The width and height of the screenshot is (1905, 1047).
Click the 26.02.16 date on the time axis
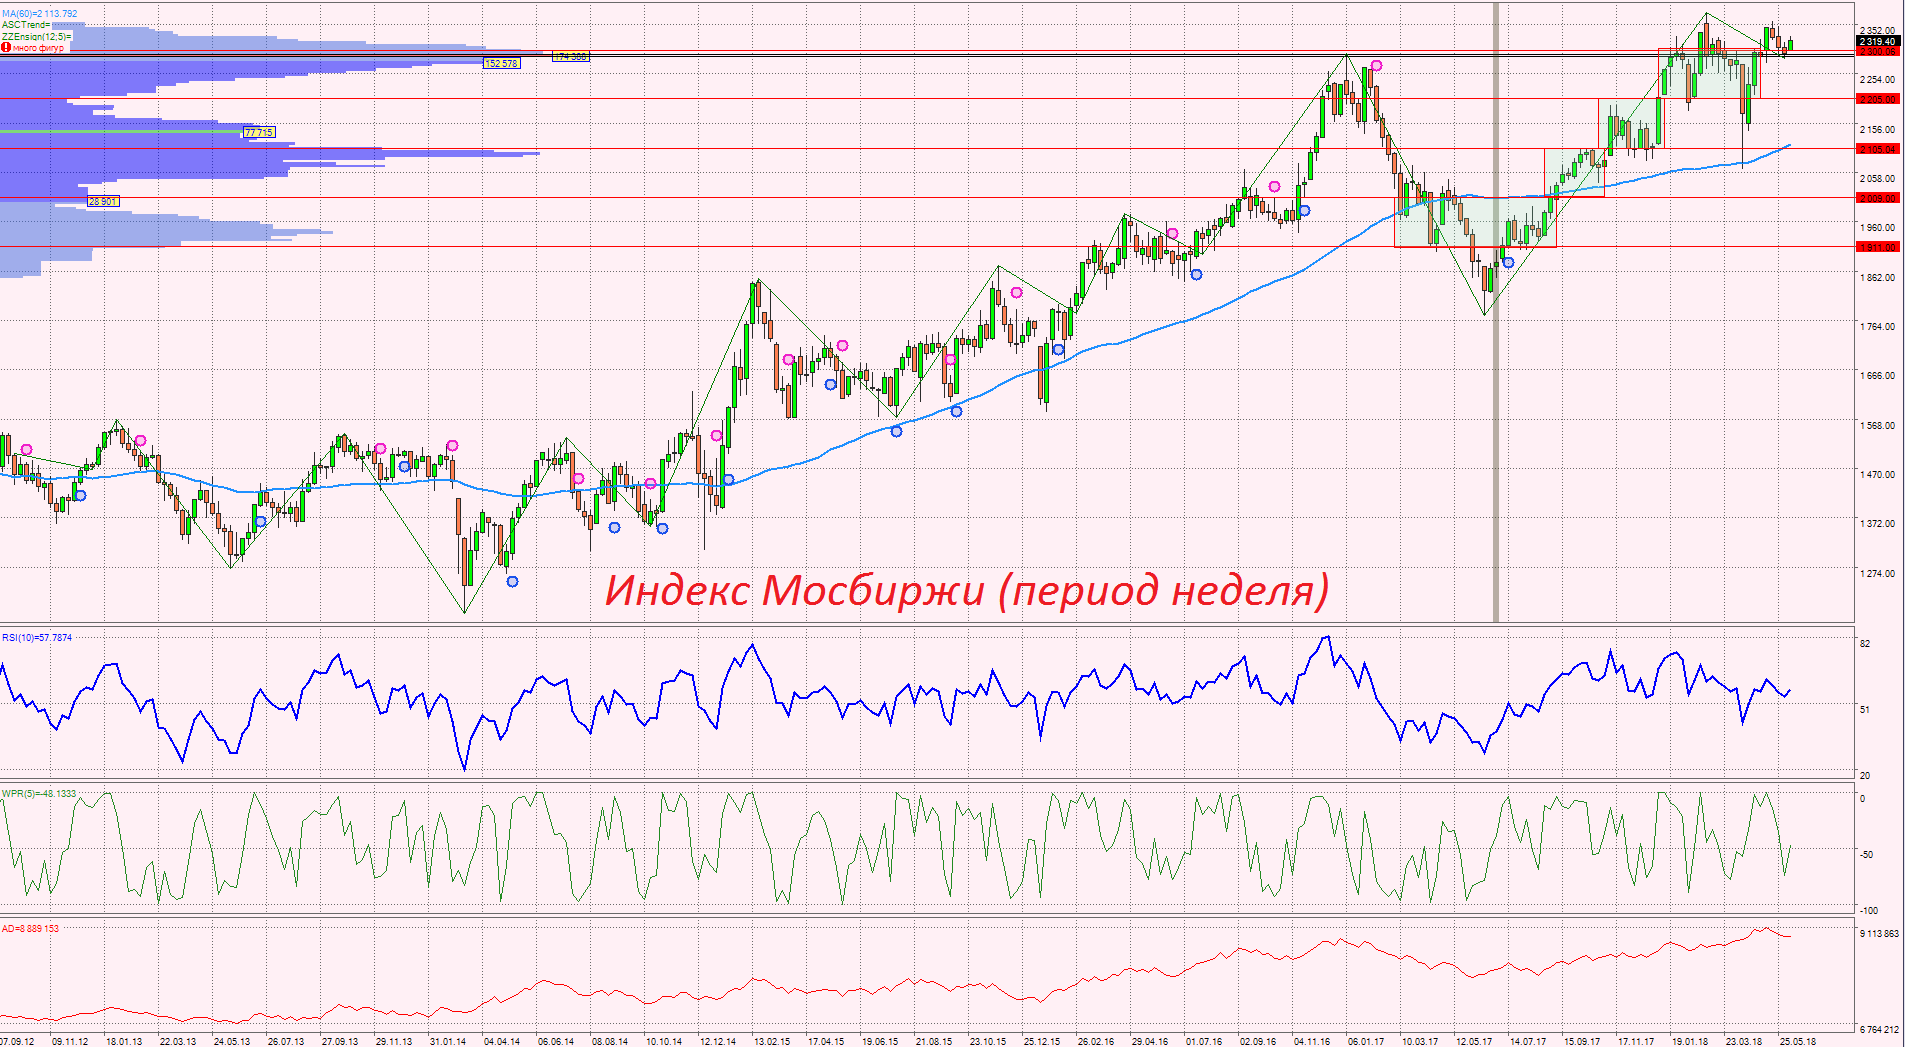pyautogui.click(x=1096, y=1041)
